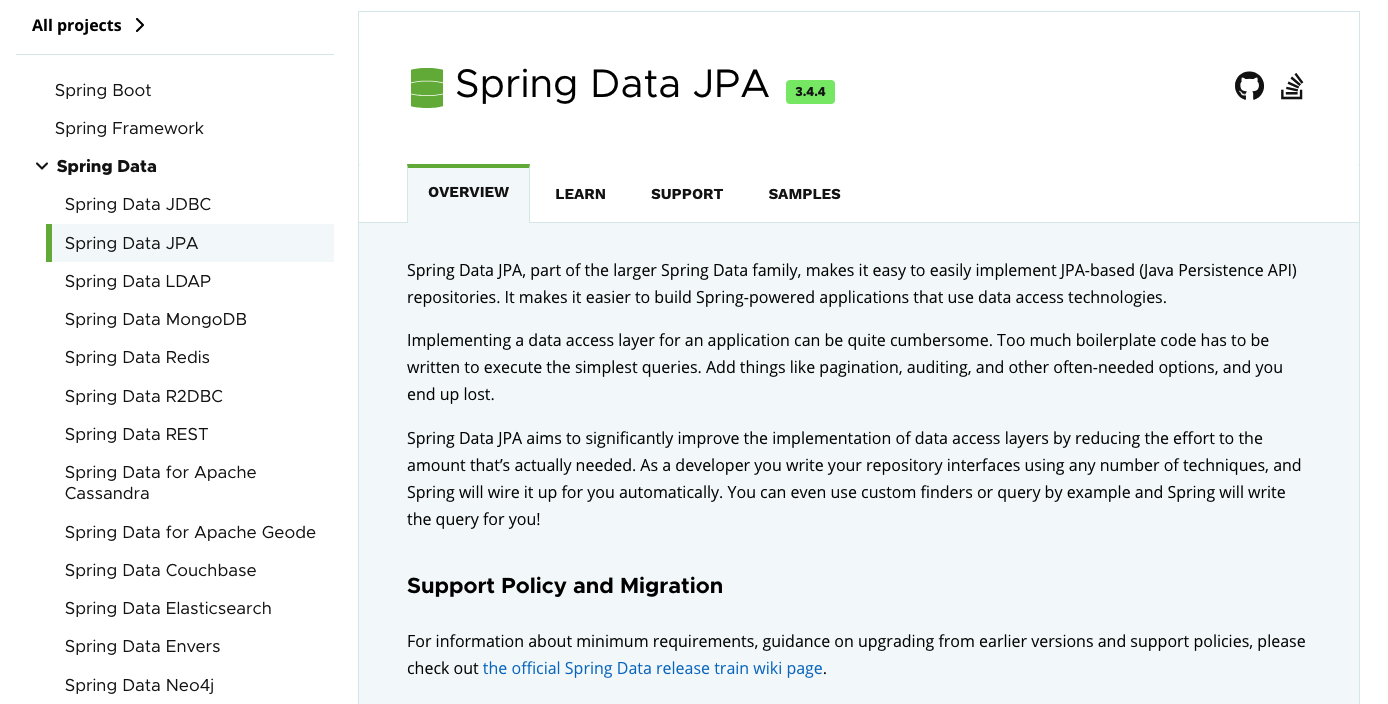The image size is (1388, 704).
Task: Switch to the Support tab
Action: 686,194
